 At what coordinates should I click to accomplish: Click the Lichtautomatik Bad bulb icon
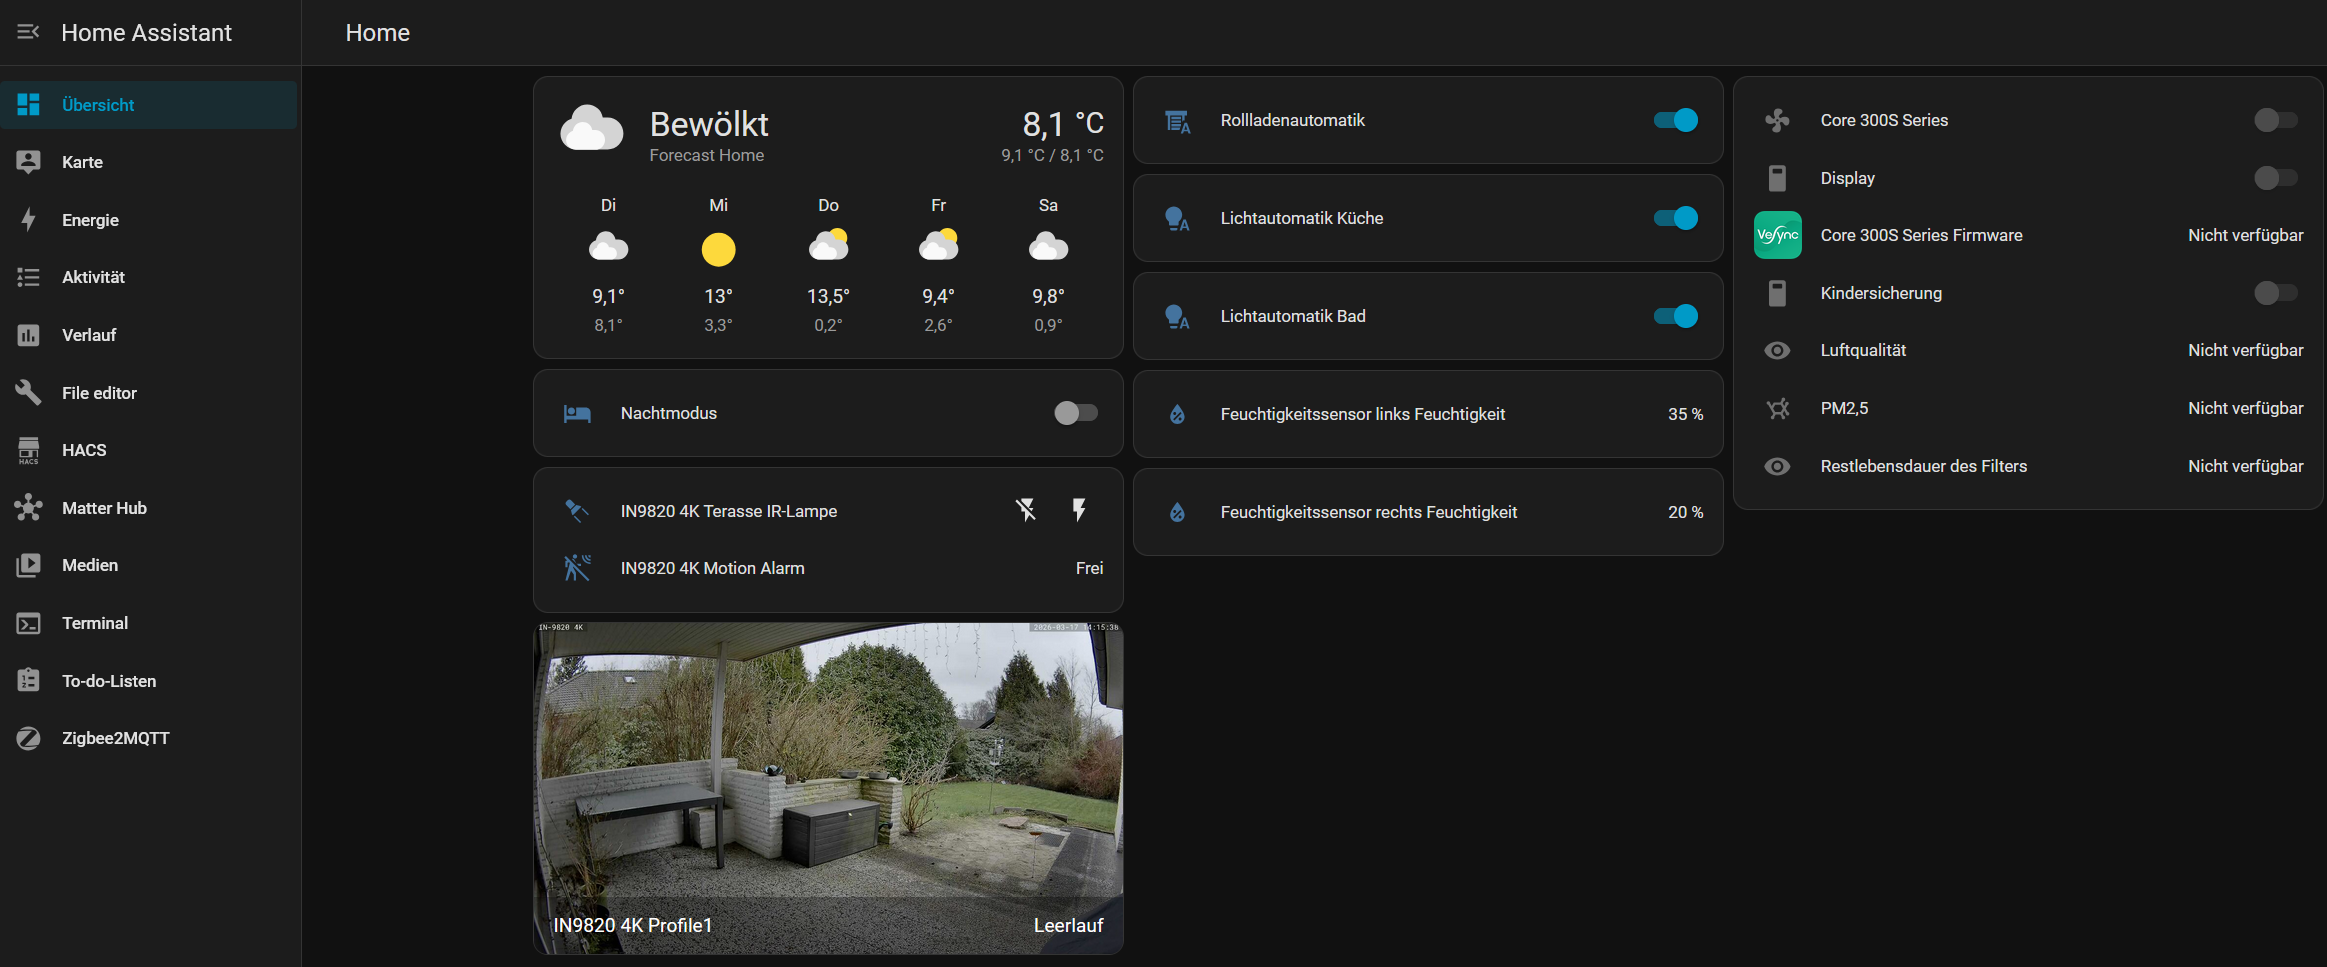click(1177, 317)
